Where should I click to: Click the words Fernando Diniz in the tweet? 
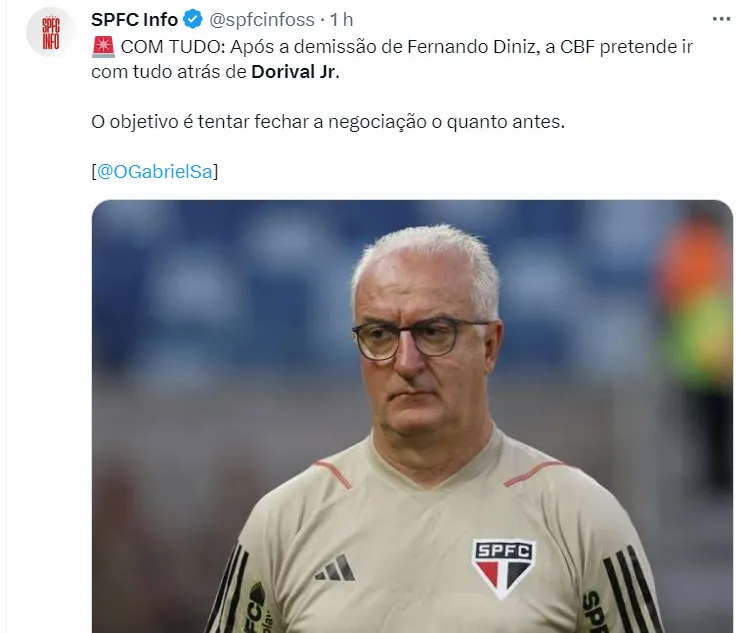pos(471,47)
